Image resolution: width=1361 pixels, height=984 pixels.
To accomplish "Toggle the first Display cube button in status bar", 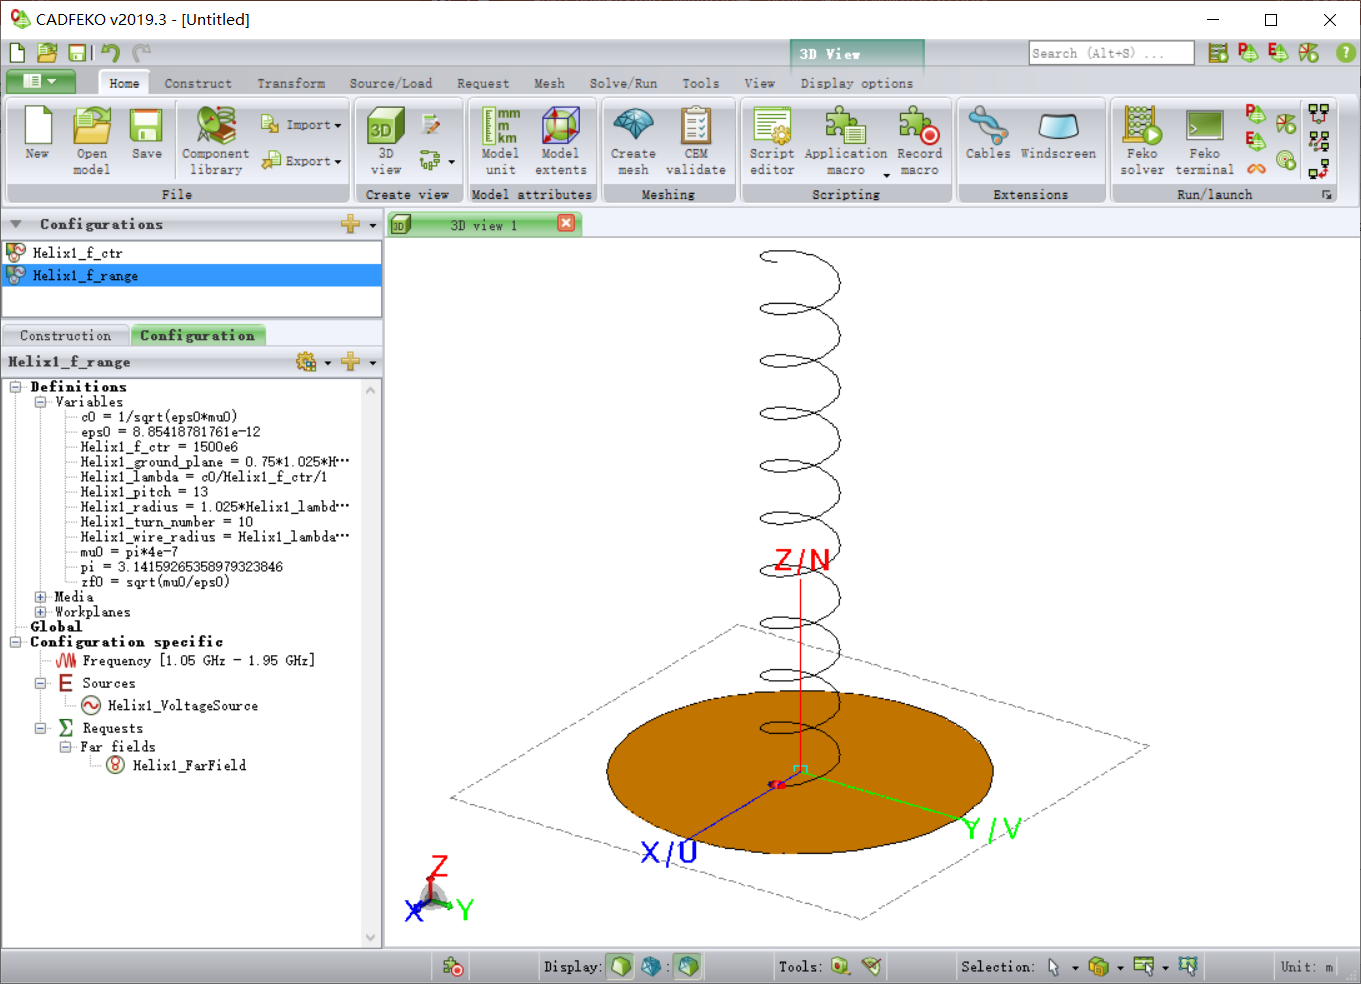I will pos(621,966).
